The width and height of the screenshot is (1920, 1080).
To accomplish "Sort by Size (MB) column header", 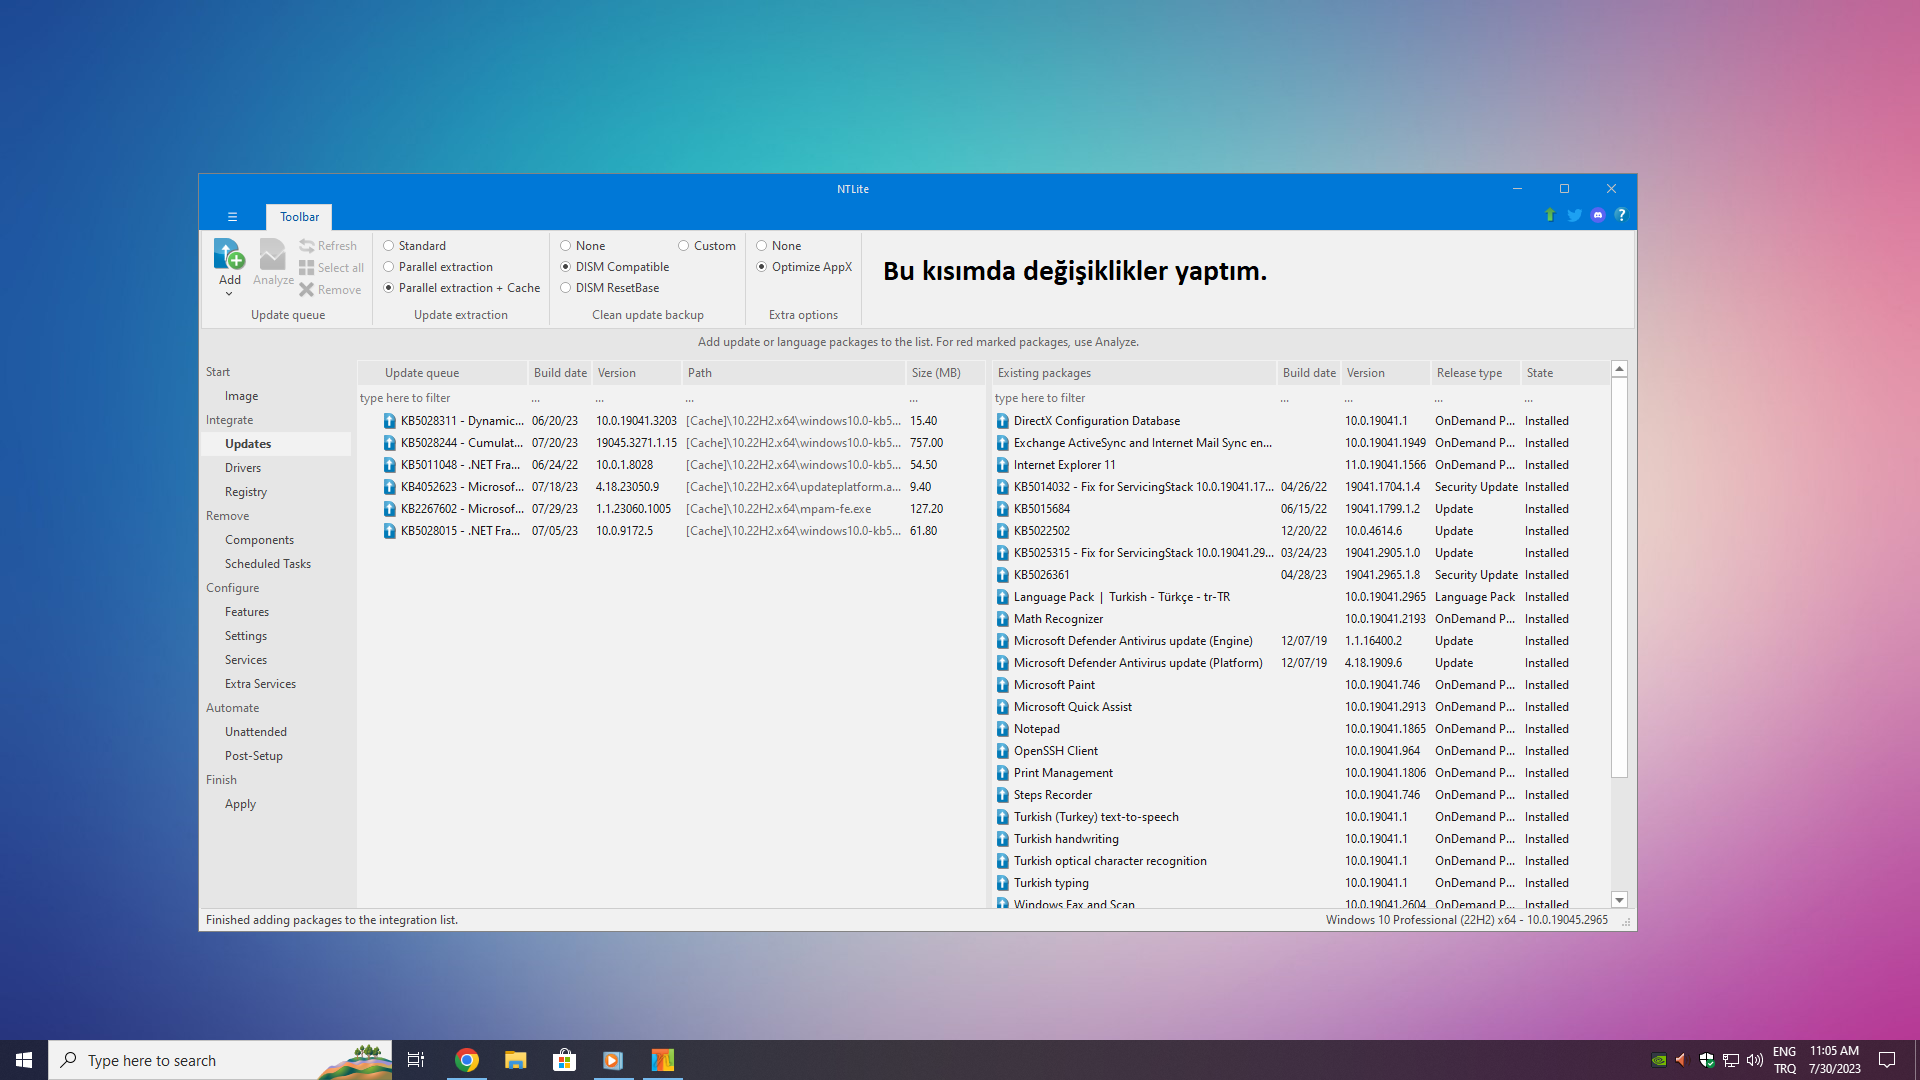I will tap(935, 373).
